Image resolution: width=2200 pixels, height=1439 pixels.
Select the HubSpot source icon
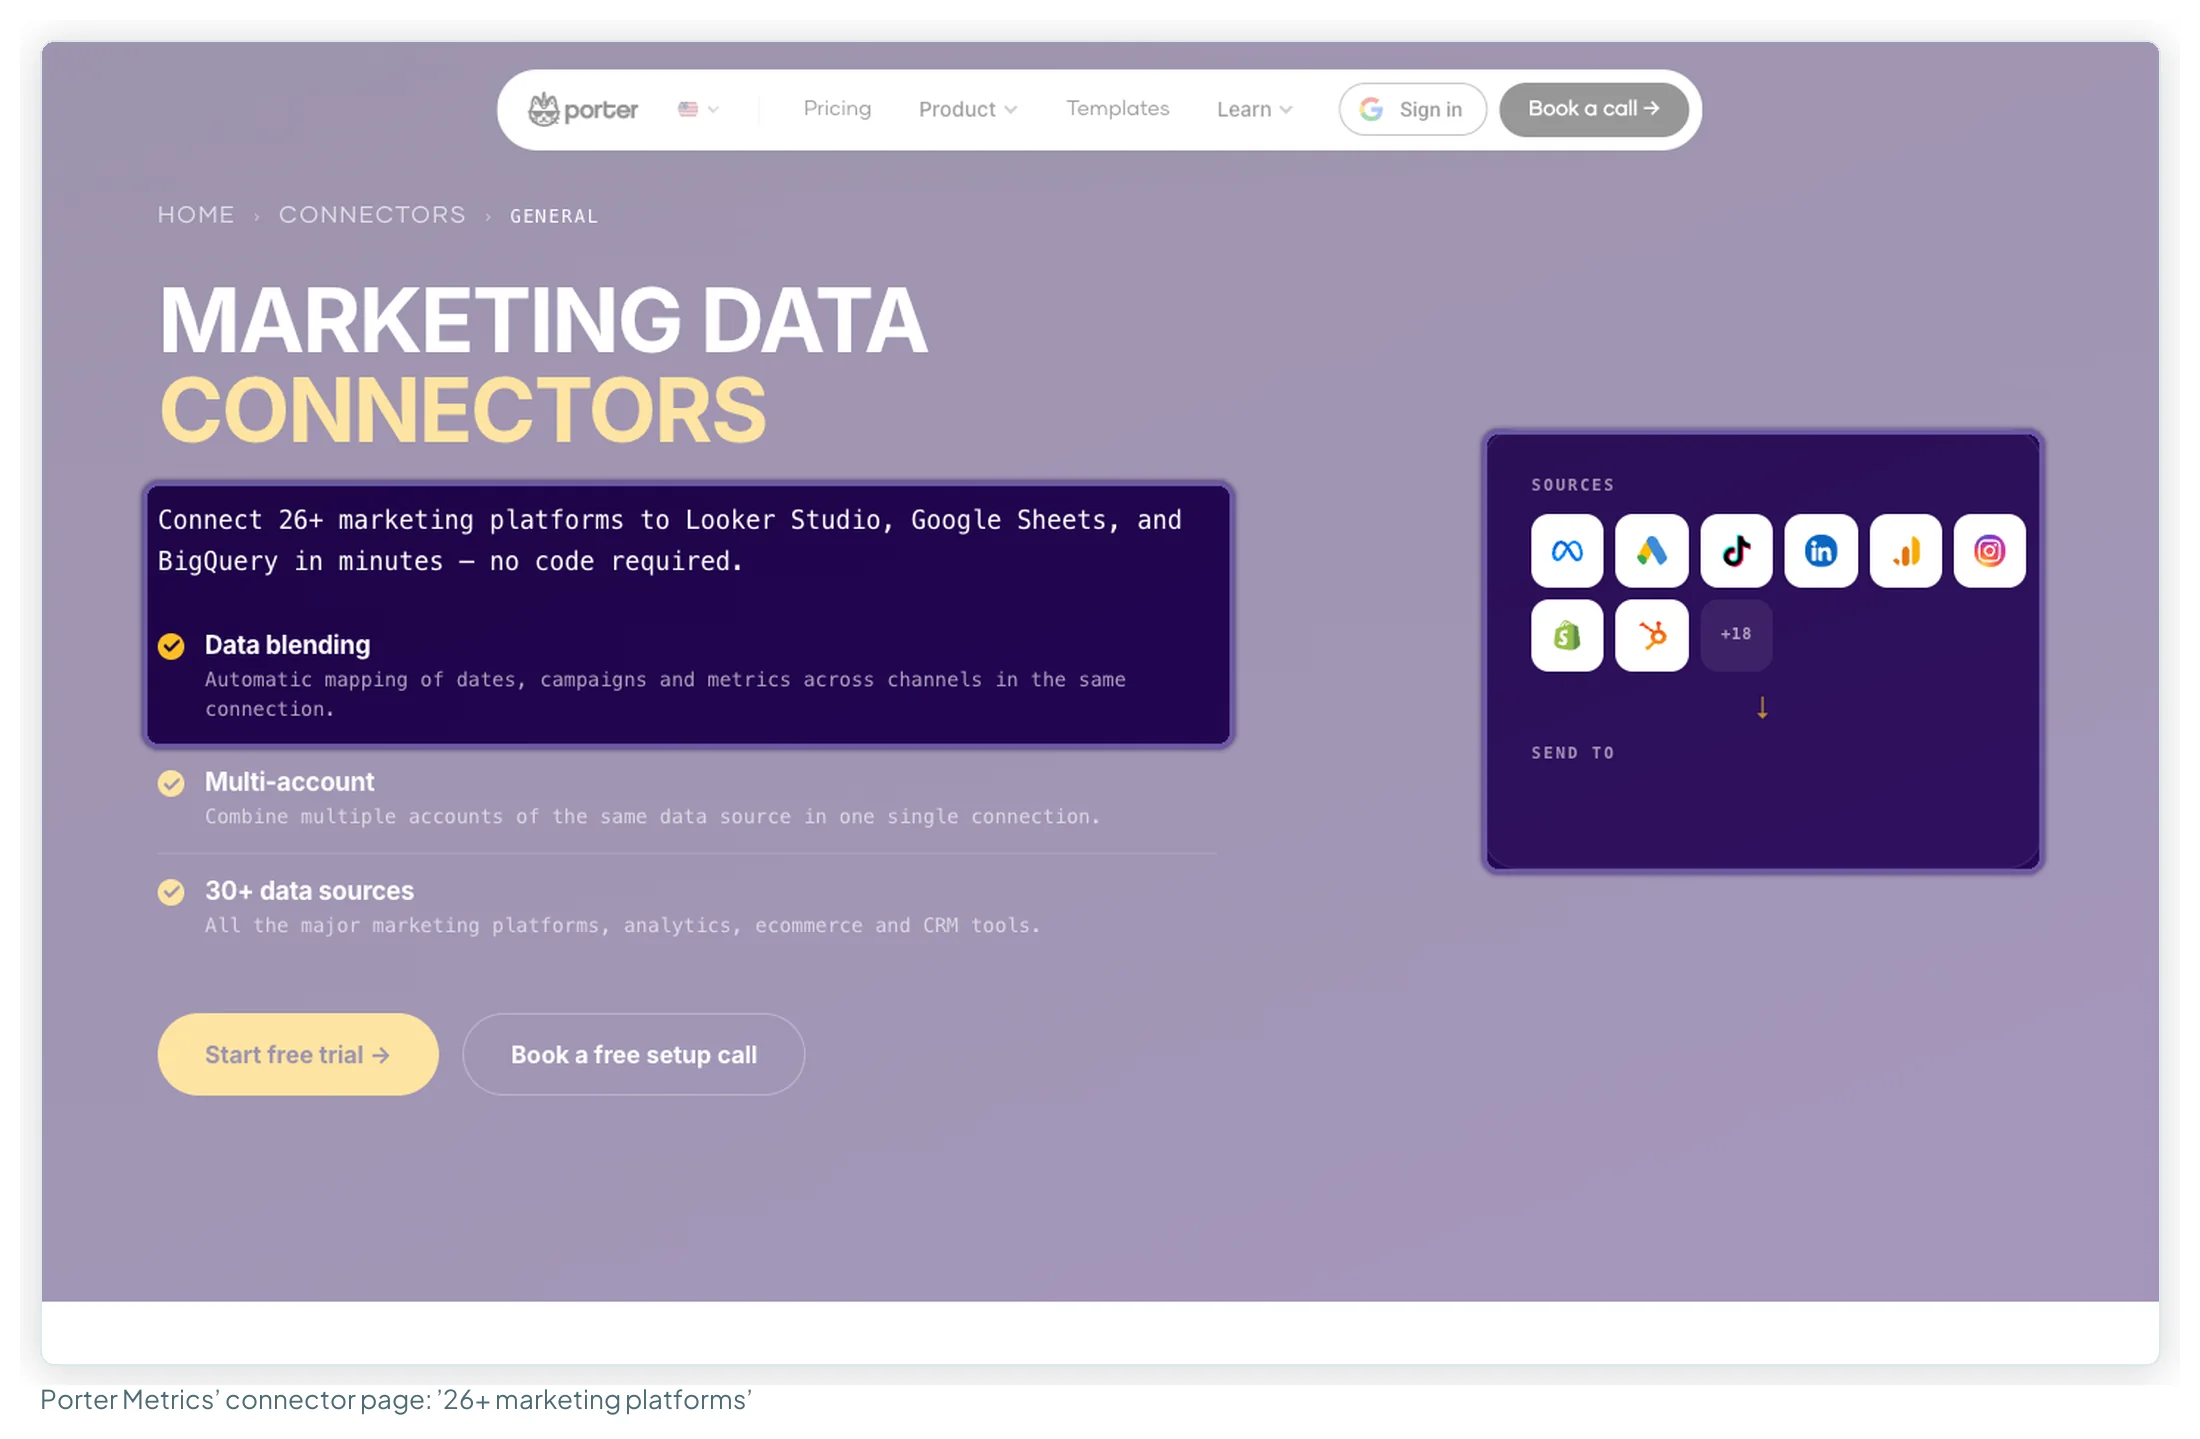click(x=1651, y=635)
